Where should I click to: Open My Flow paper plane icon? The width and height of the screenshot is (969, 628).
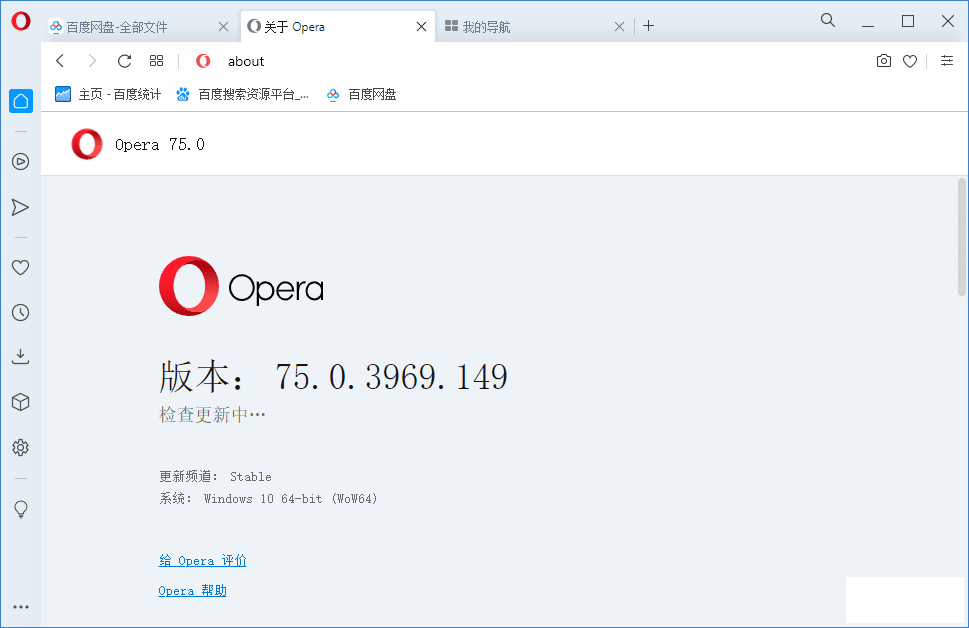(20, 207)
